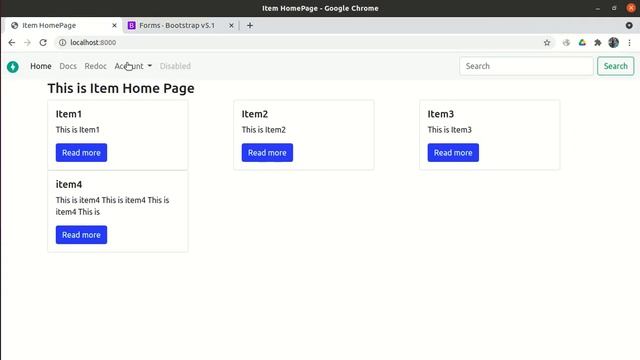This screenshot has height=360, width=640.
Task: Close the Forms Bootstrap v5.1 tab
Action: pyautogui.click(x=231, y=25)
